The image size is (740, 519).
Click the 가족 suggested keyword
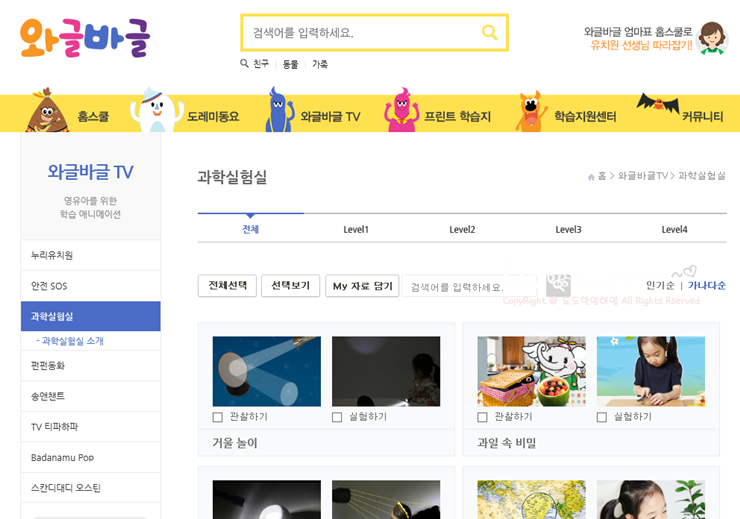click(x=320, y=64)
